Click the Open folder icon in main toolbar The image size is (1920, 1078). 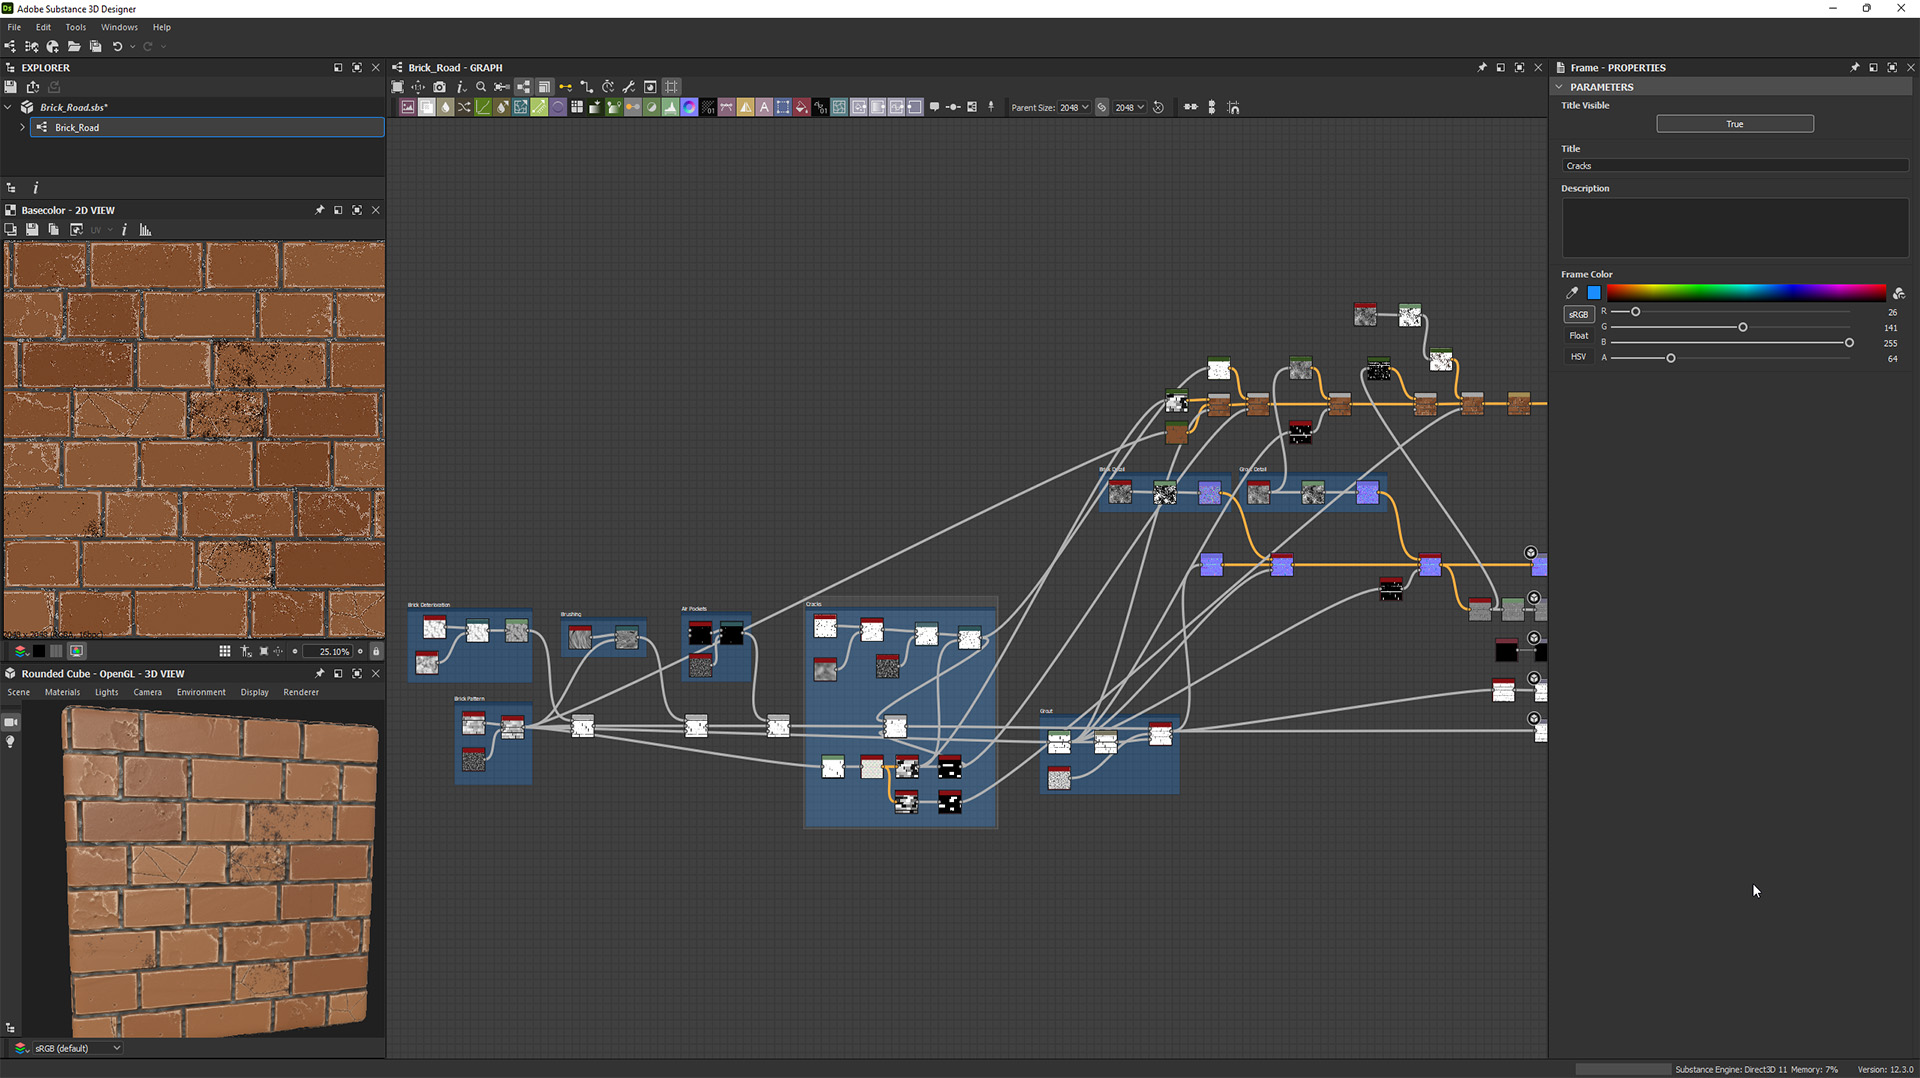[74, 47]
